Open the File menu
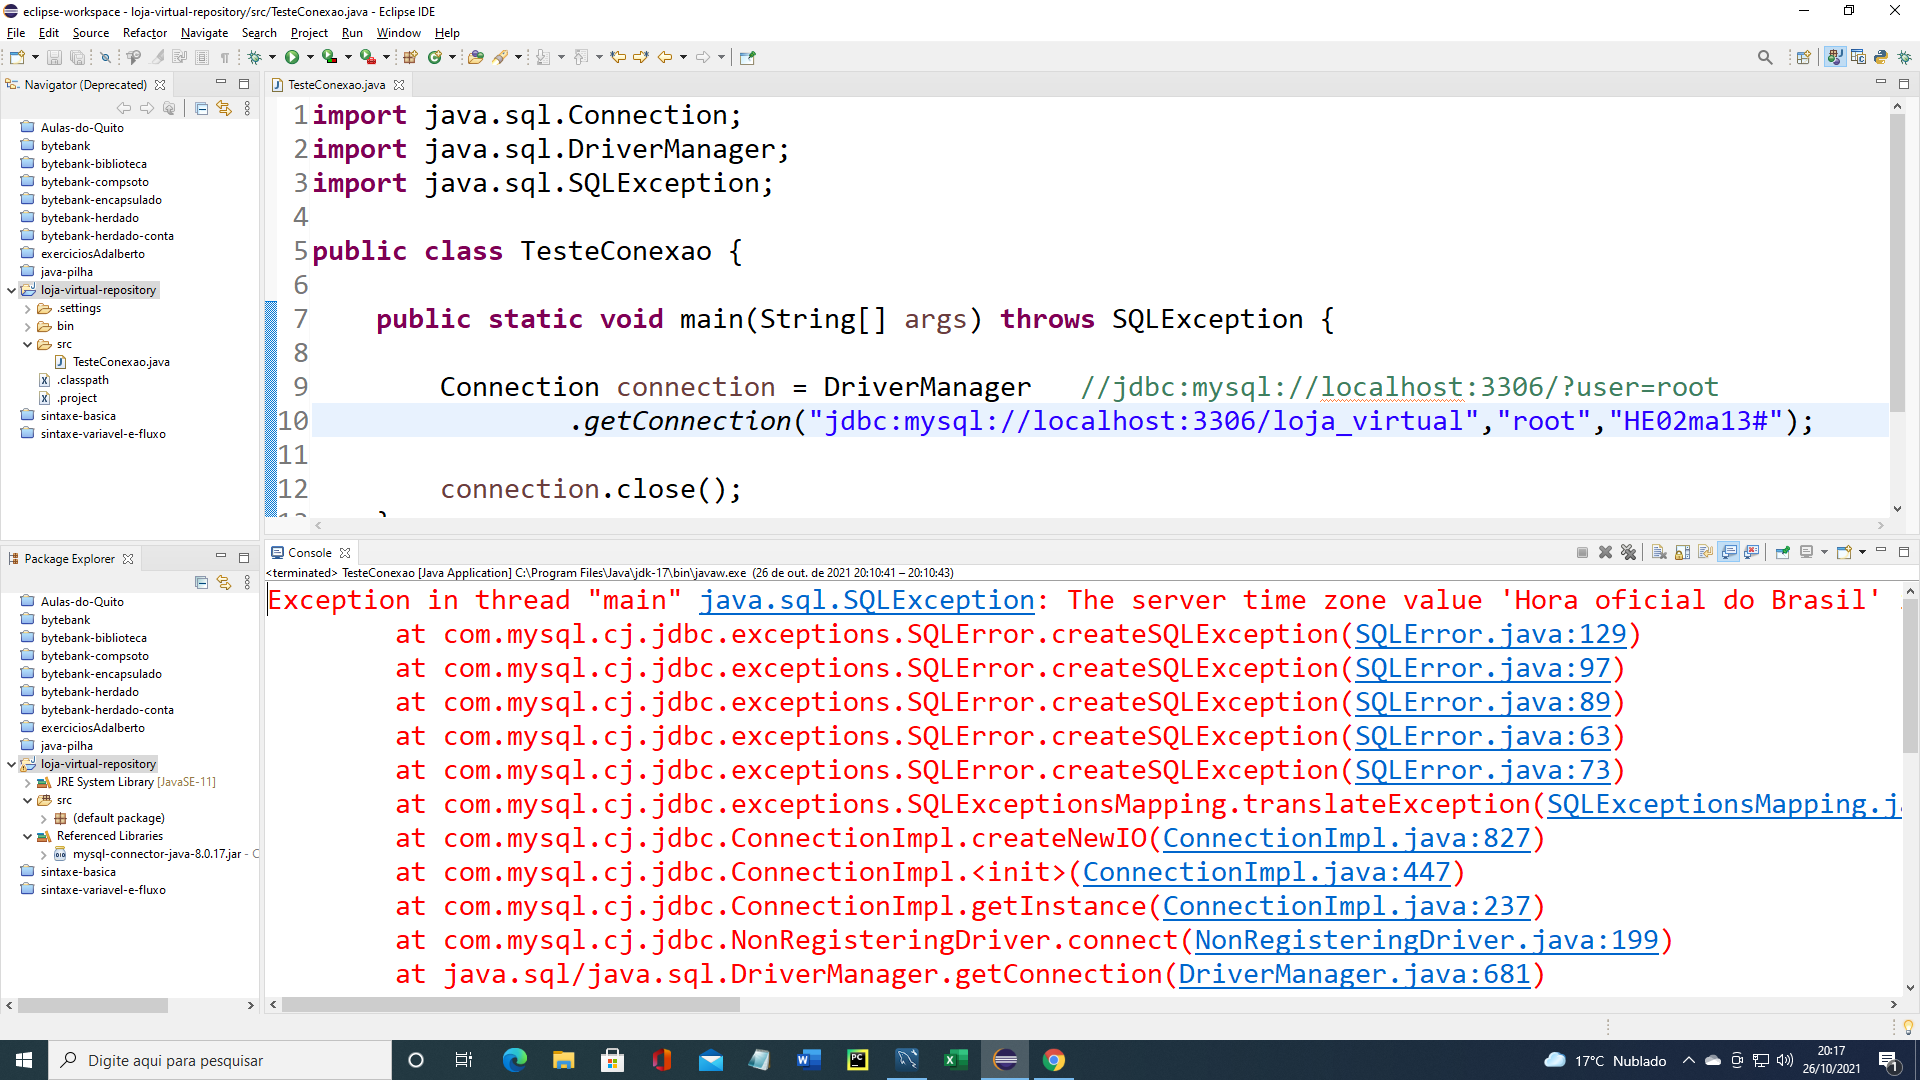Image resolution: width=1920 pixels, height=1080 pixels. tap(16, 33)
